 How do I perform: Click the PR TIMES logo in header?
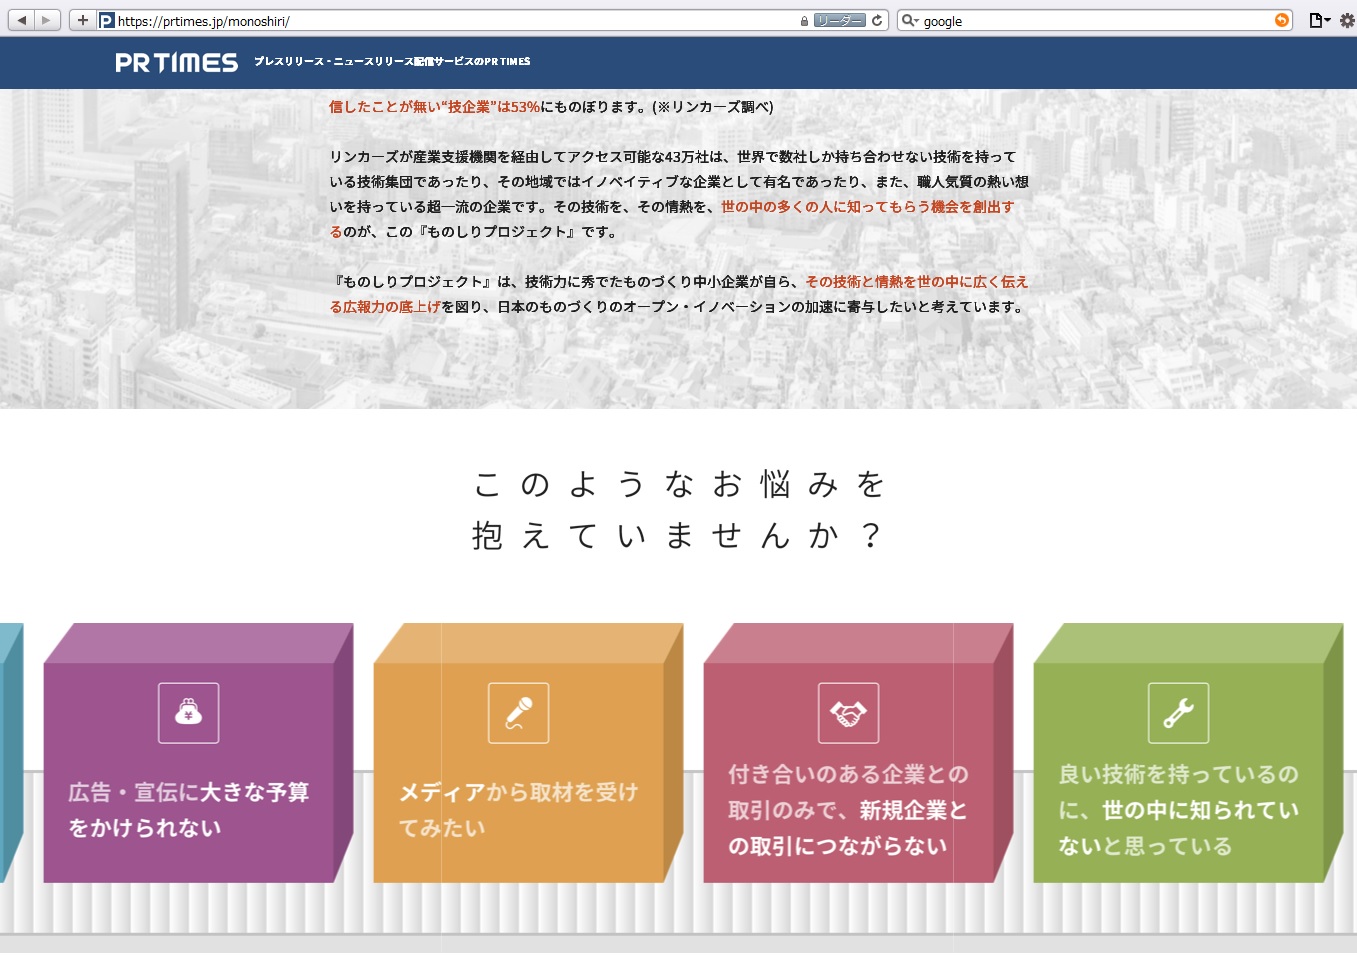click(176, 63)
